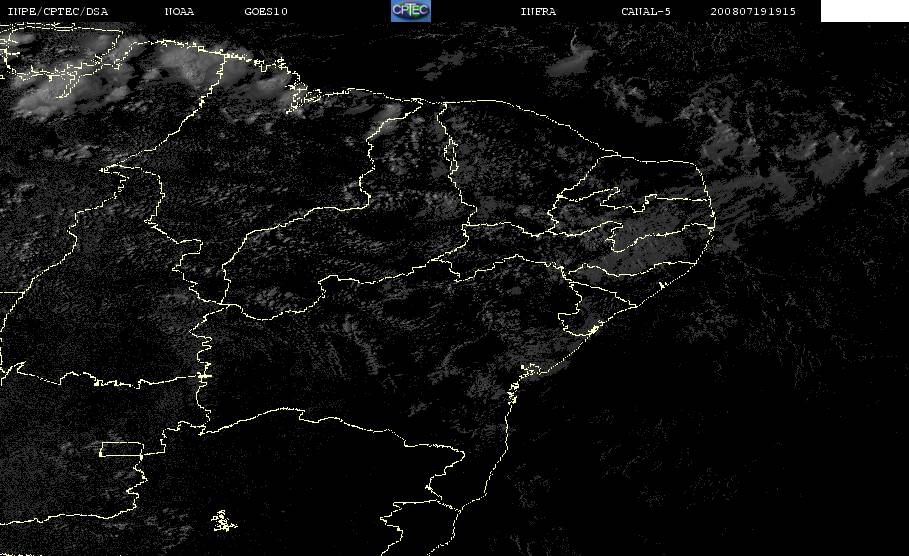The width and height of the screenshot is (909, 556).
Task: Click inside the small rectangular Distrito Federal outline
Action: 122,449
